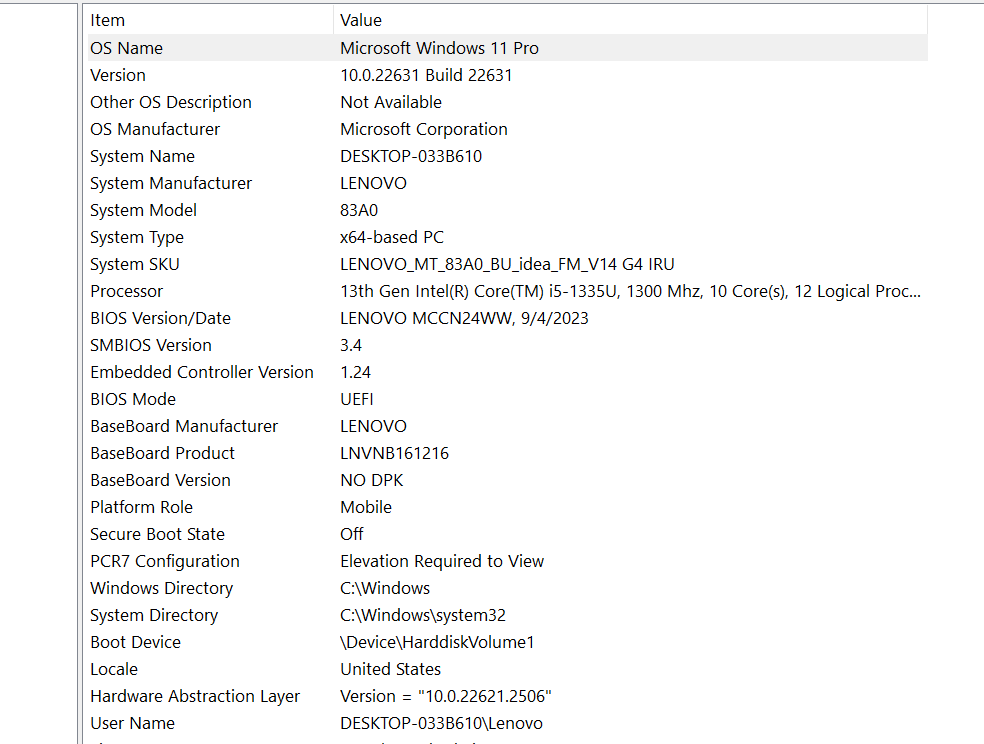The width and height of the screenshot is (984, 744).
Task: Select the Version row item
Action: pos(118,75)
